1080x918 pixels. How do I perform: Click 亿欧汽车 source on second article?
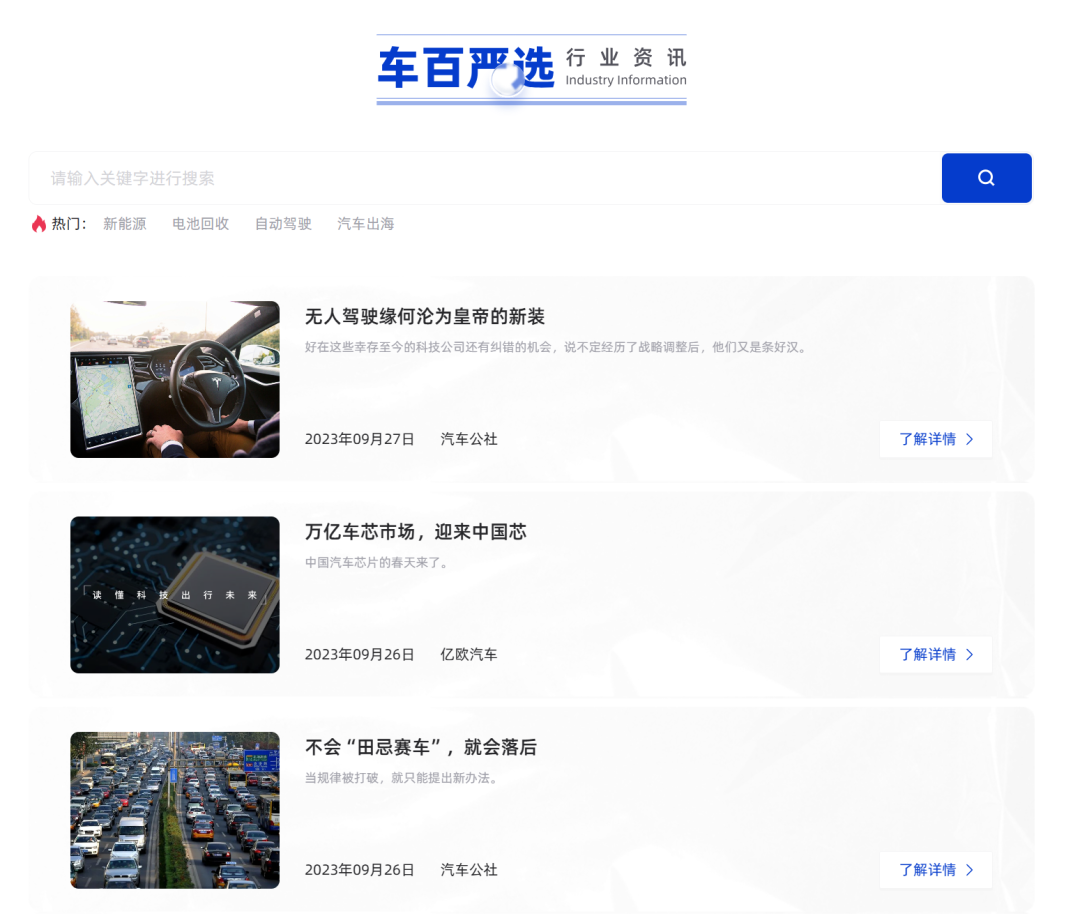coord(468,654)
